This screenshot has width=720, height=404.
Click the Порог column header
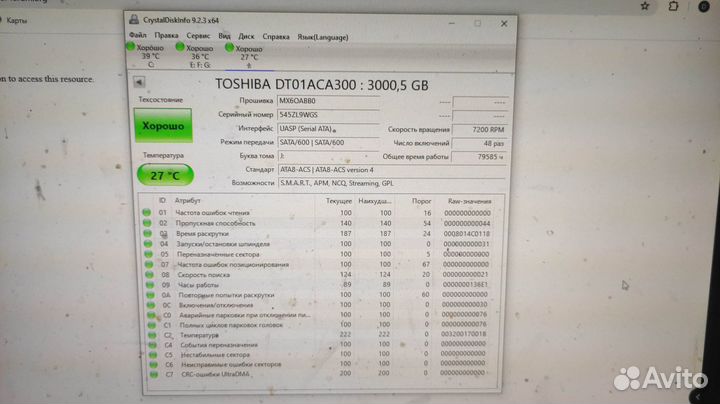pyautogui.click(x=421, y=201)
